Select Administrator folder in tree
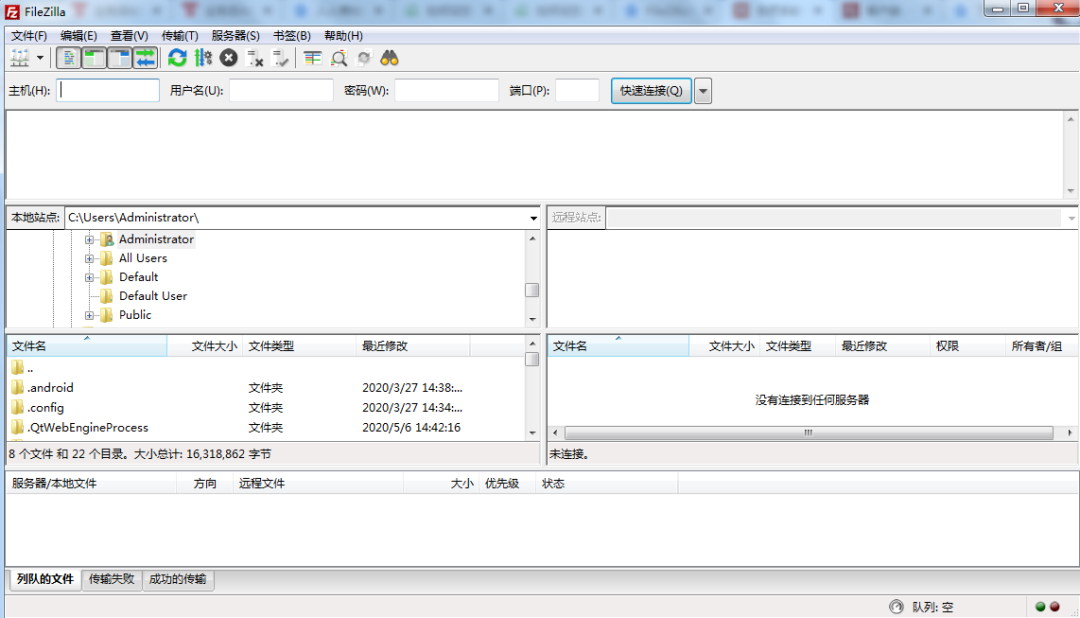The width and height of the screenshot is (1080, 618). point(156,239)
